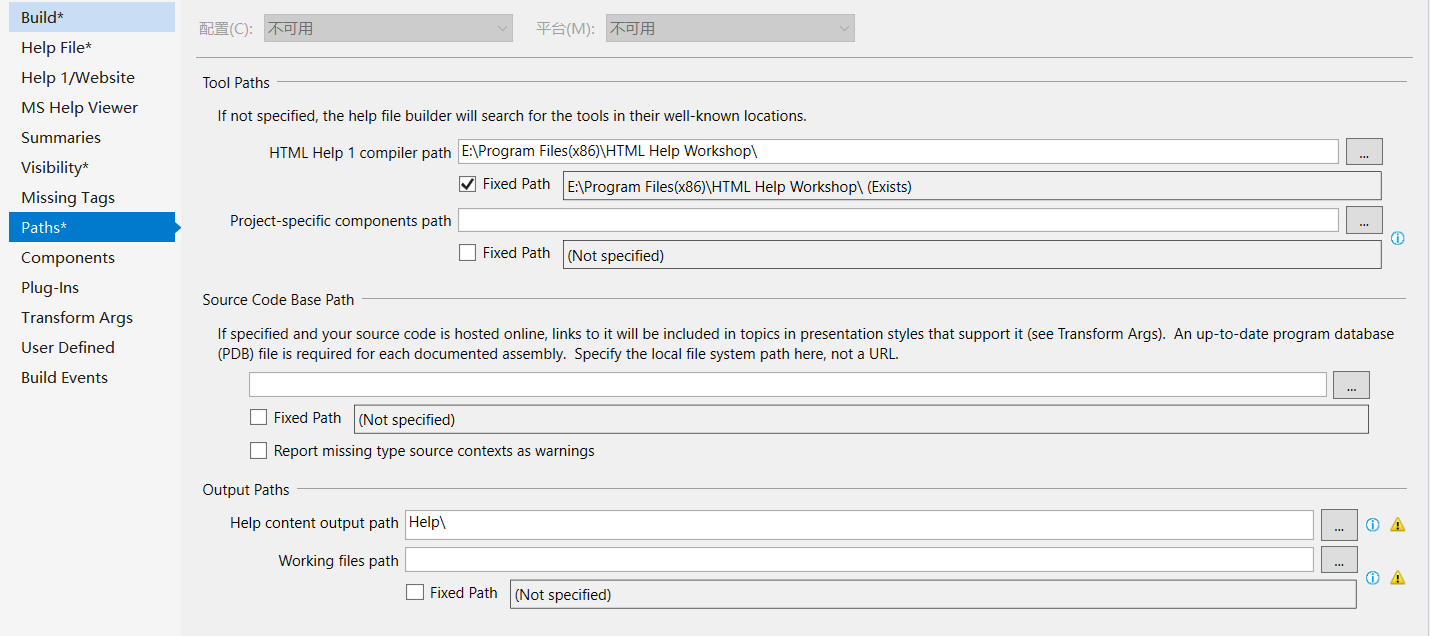Image resolution: width=1430 pixels, height=636 pixels.
Task: Click warning icon beside Working files path
Action: (1398, 577)
